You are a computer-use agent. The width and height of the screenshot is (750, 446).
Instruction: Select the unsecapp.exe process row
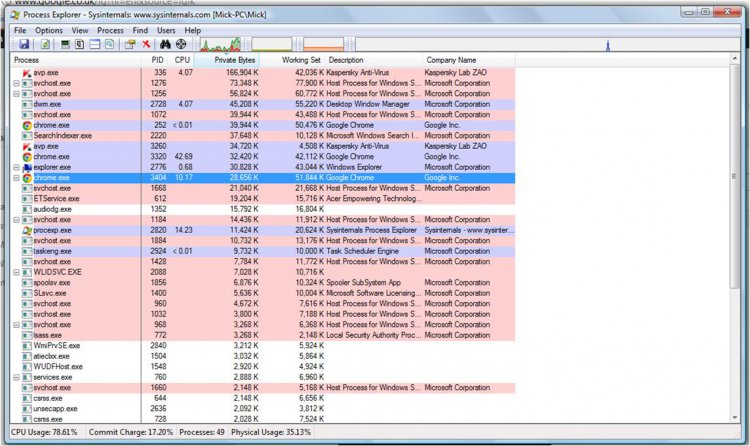point(263,409)
